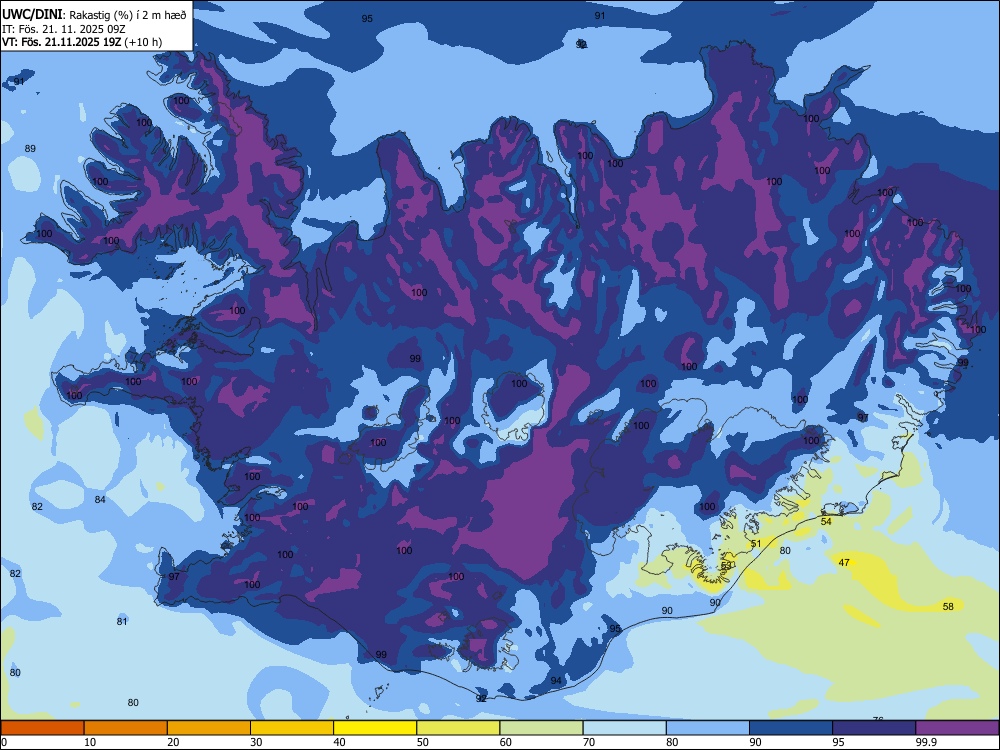Select the 'VT: Fös. 21.11.2025 19Z' line
1000x750 pixels.
[62, 42]
